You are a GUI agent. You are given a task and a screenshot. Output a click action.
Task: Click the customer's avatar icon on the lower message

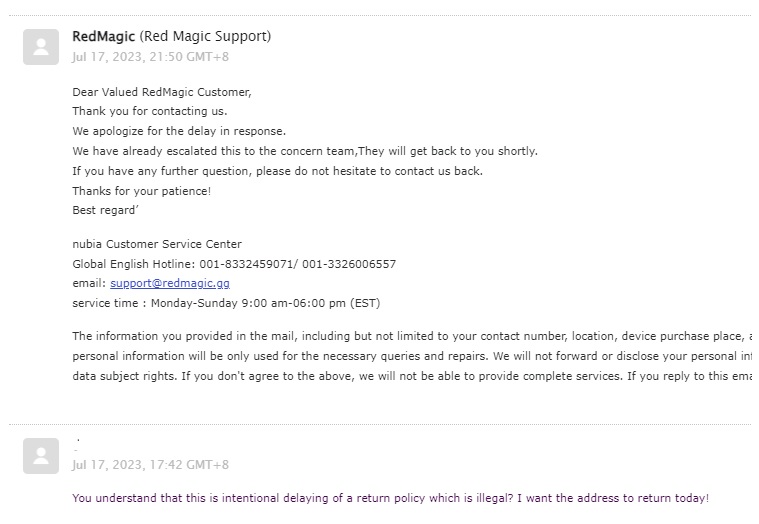point(41,456)
